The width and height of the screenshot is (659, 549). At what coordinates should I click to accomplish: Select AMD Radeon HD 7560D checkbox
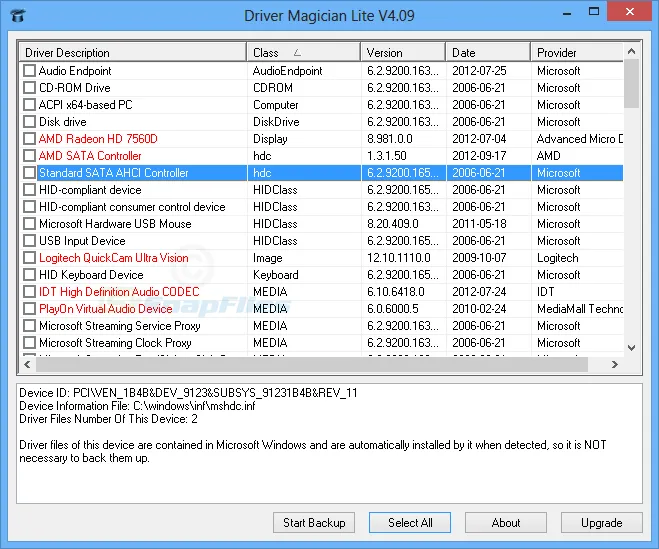(29, 139)
